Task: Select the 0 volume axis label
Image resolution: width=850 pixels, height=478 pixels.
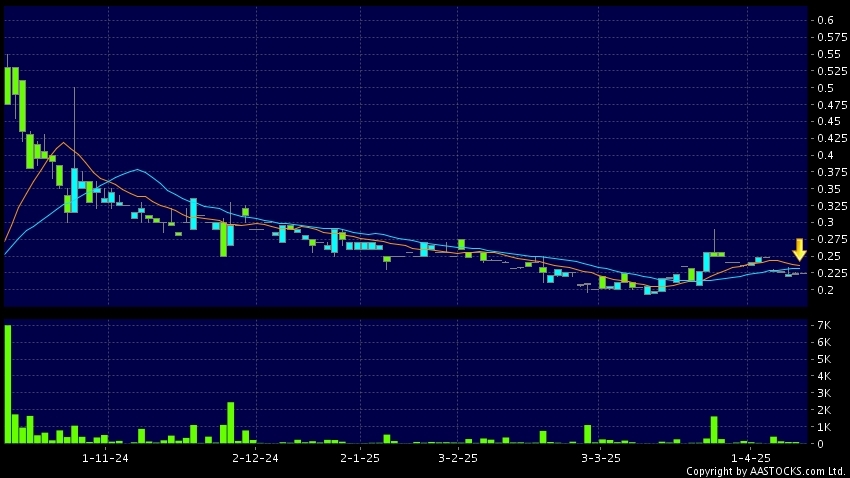Action: point(820,444)
